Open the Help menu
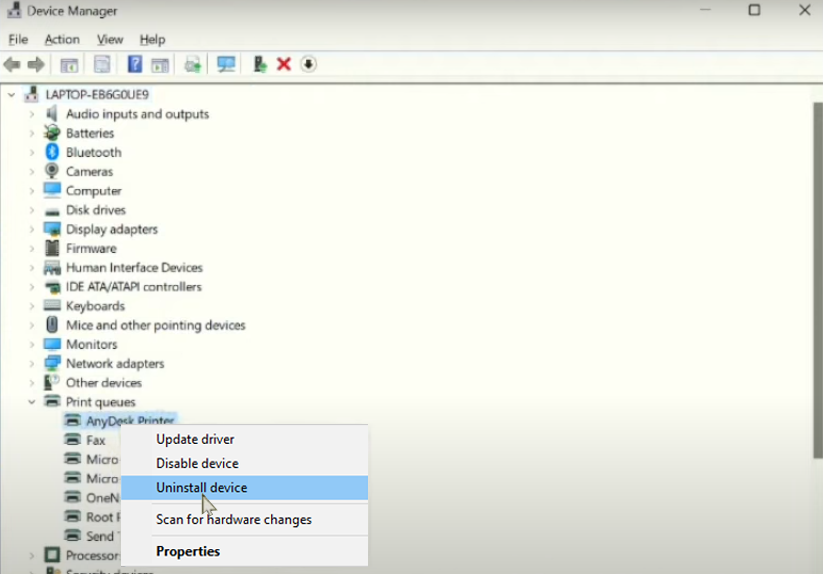The image size is (823, 574). click(152, 39)
